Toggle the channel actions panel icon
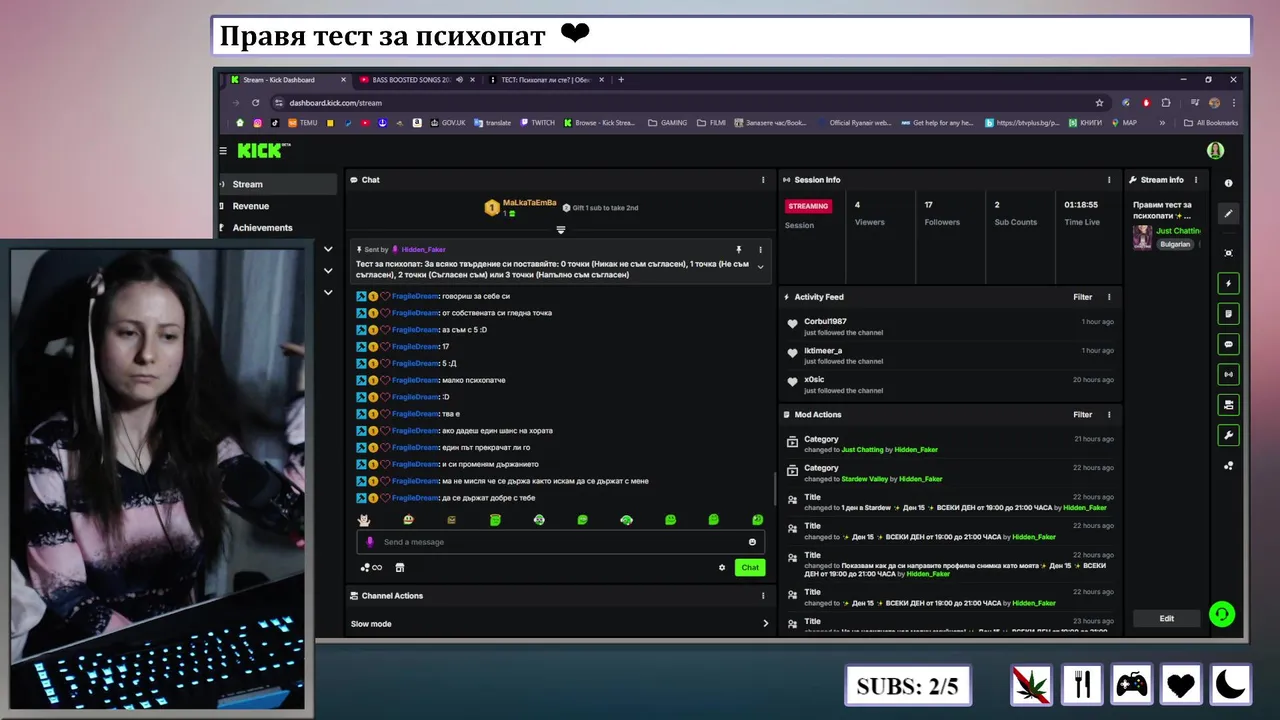This screenshot has width=1280, height=720. [1229, 405]
